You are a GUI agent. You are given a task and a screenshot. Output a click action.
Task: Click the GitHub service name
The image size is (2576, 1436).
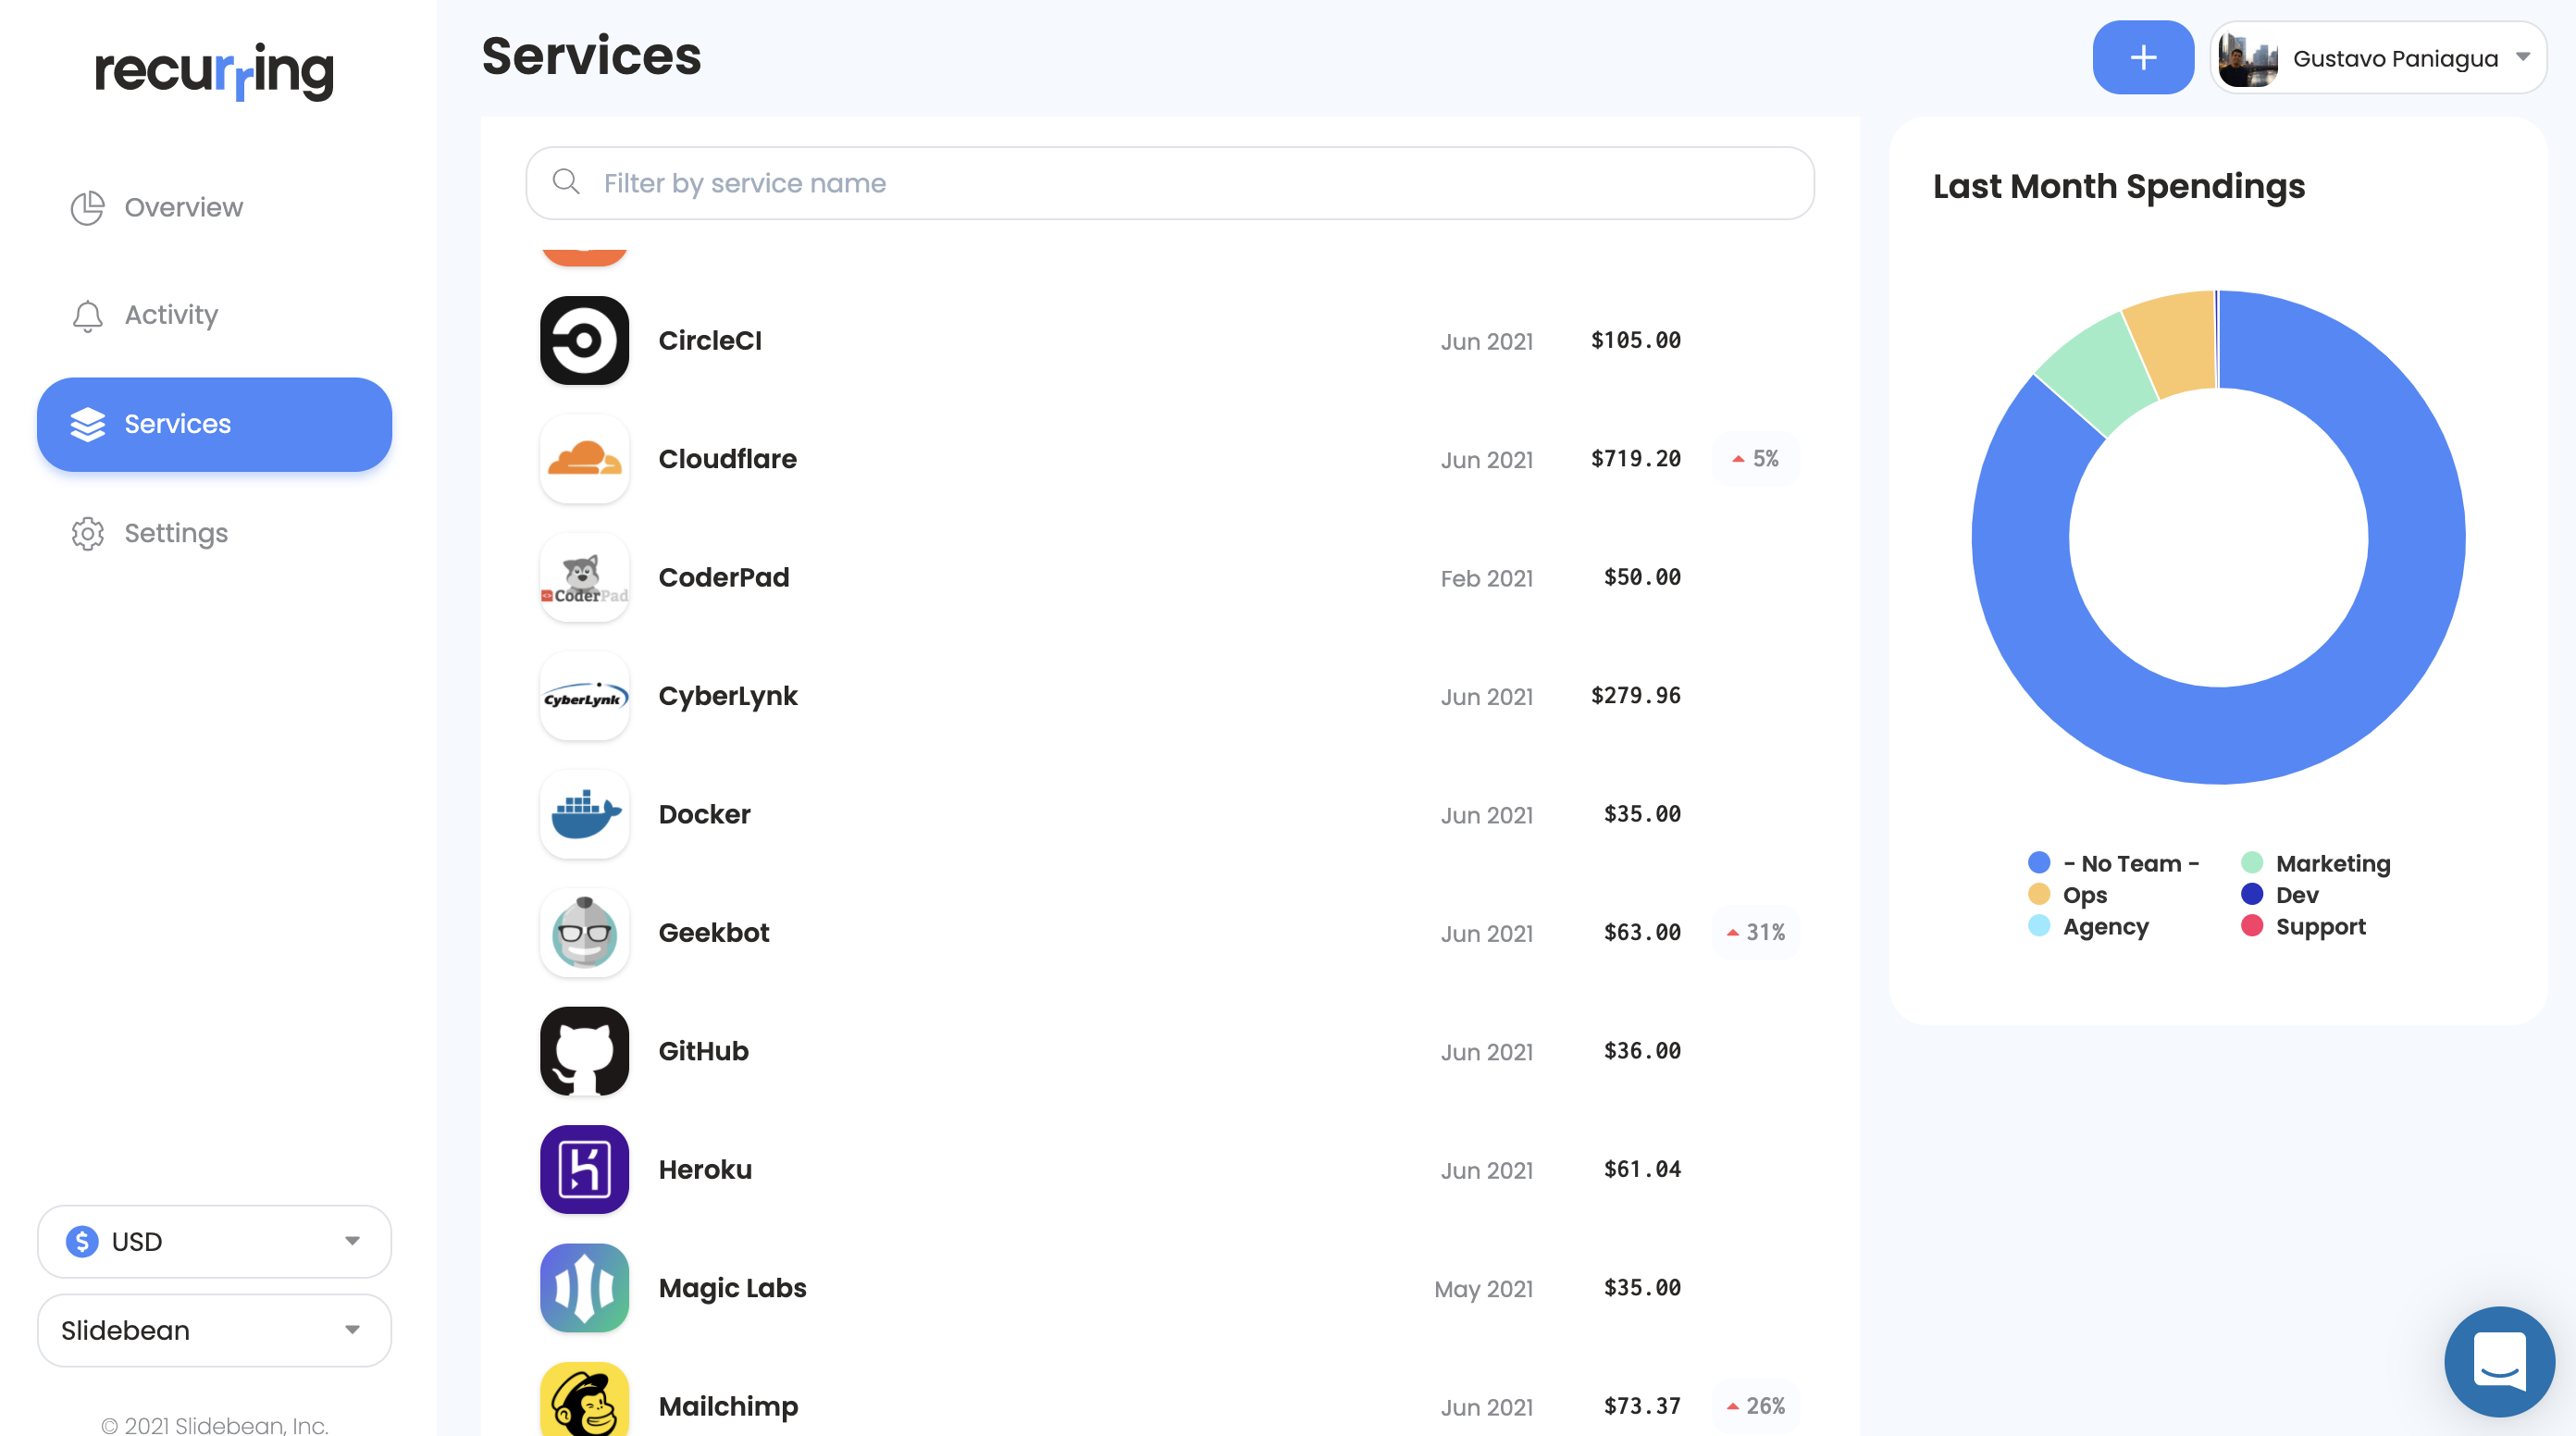coord(703,1052)
